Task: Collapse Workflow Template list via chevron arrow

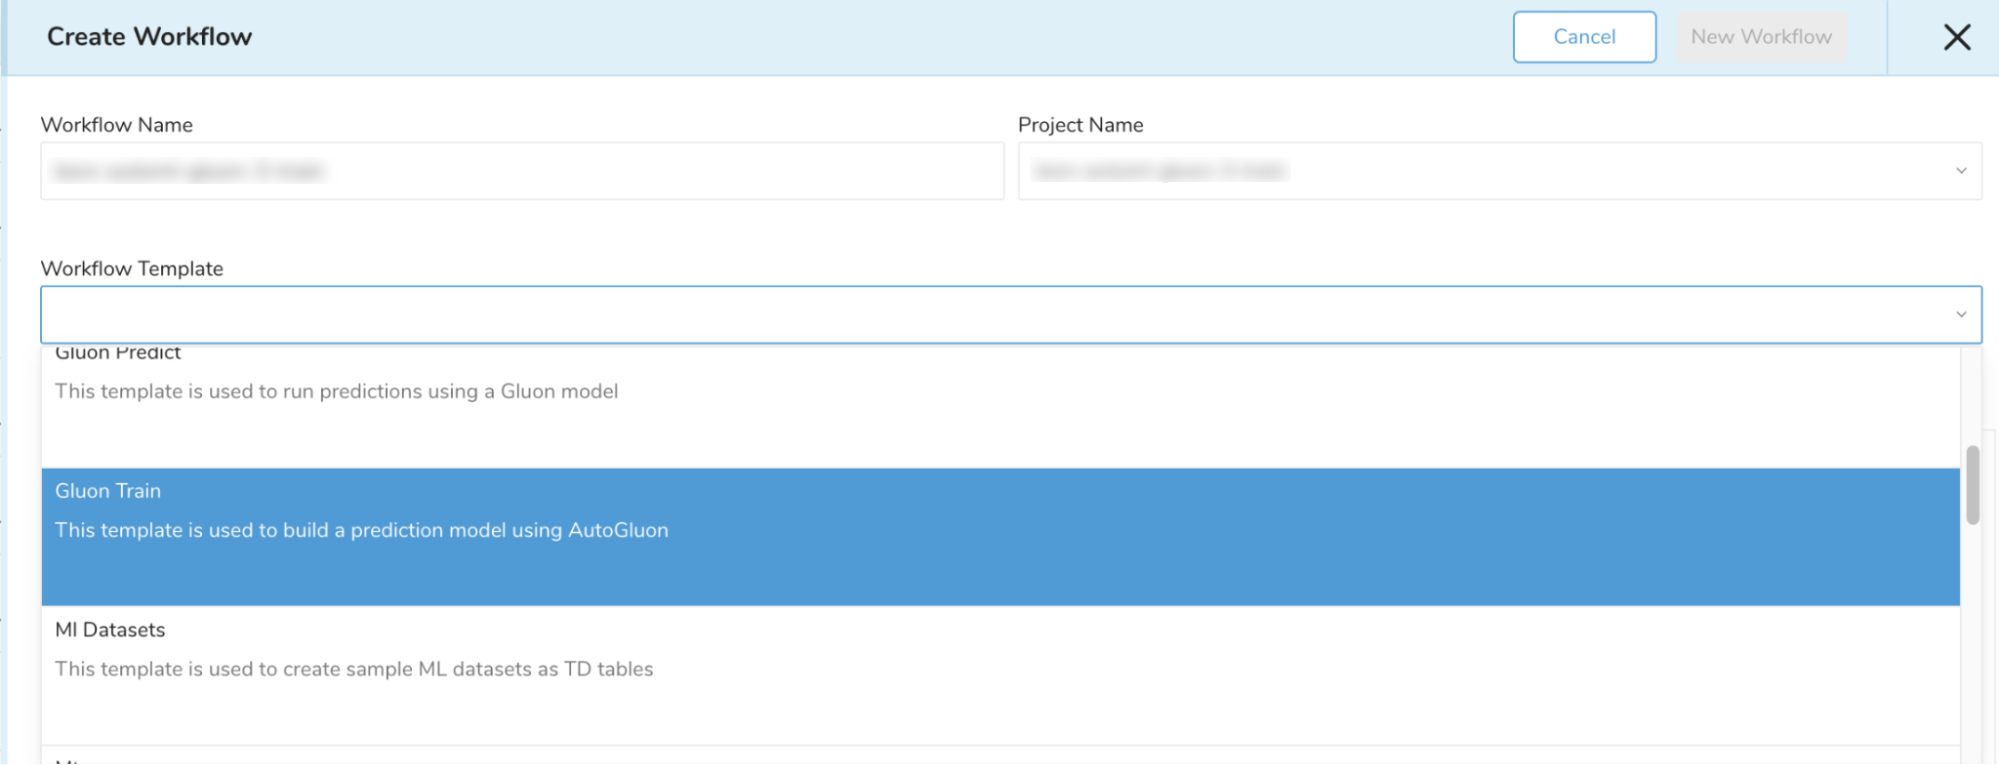Action: coord(1961,315)
